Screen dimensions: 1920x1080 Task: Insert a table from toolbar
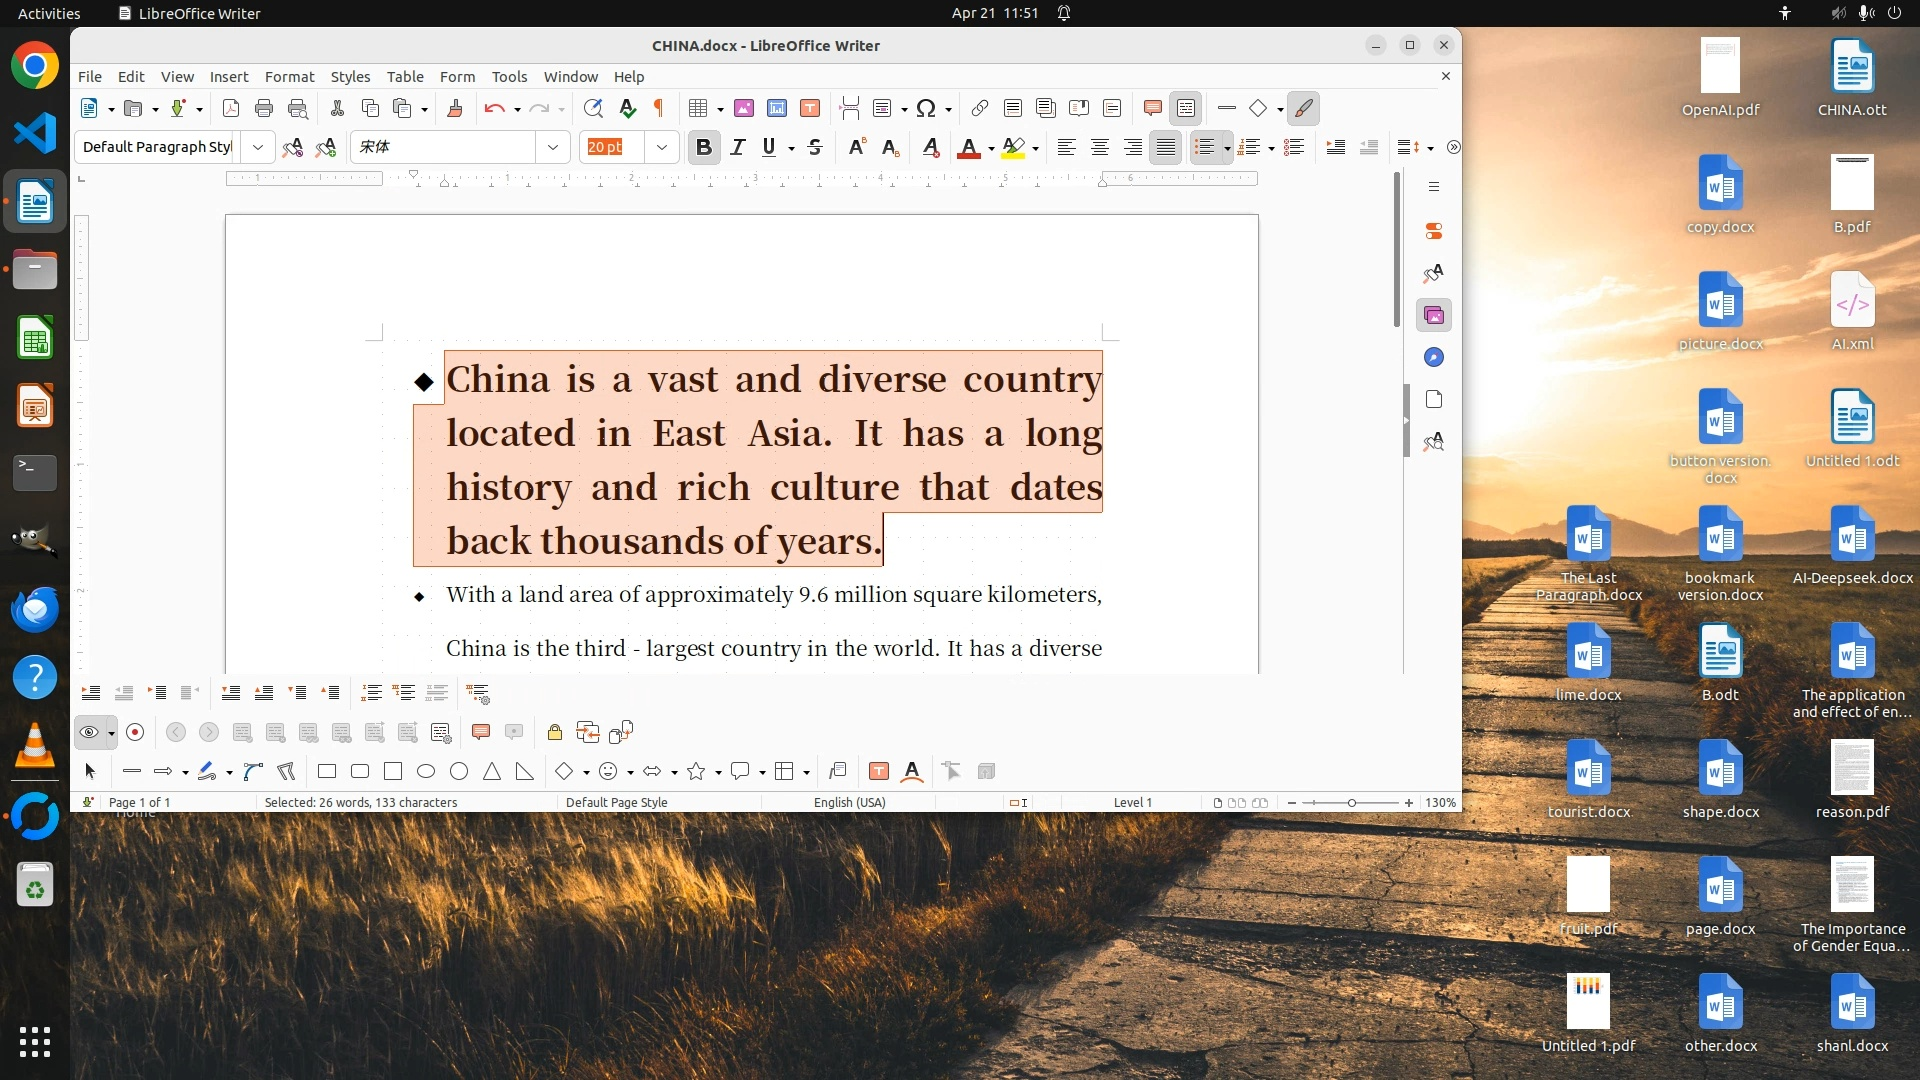point(698,108)
